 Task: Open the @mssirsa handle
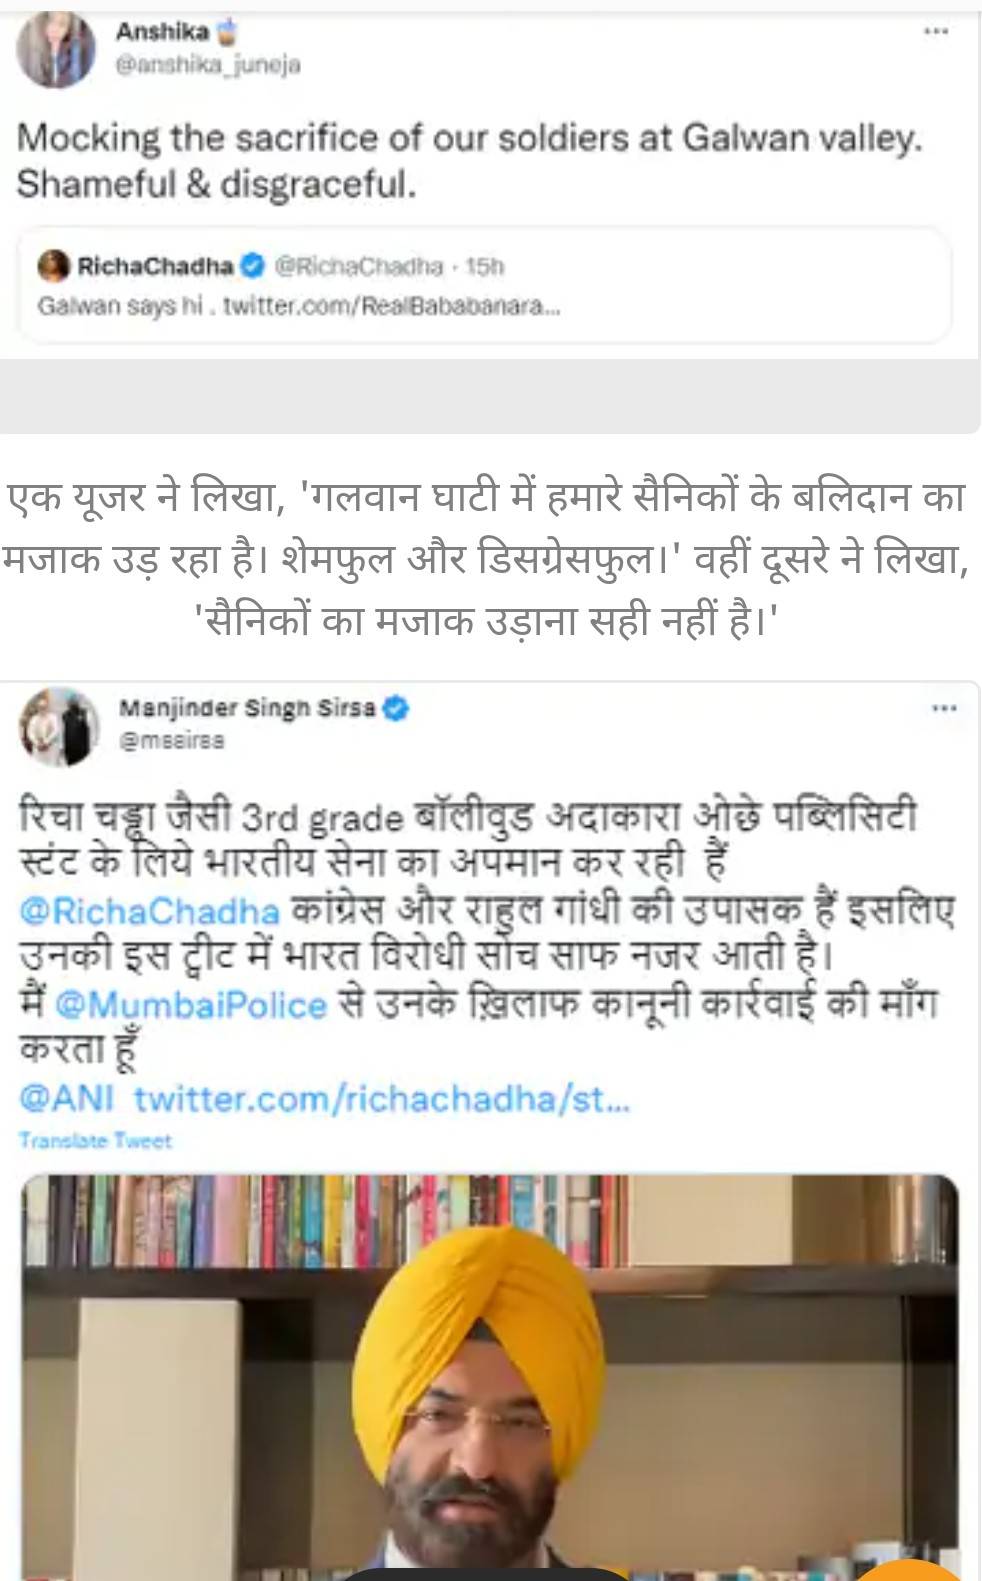pos(171,741)
